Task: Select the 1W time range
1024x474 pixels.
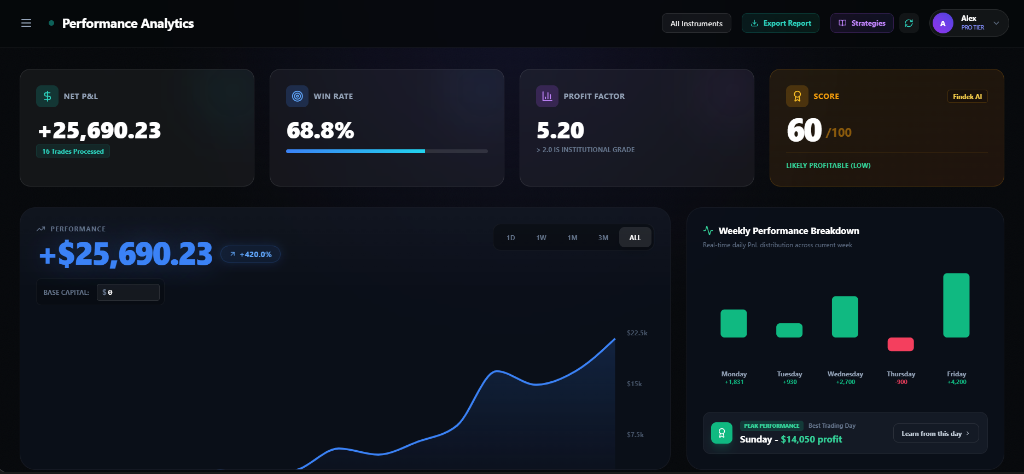Action: [x=541, y=238]
